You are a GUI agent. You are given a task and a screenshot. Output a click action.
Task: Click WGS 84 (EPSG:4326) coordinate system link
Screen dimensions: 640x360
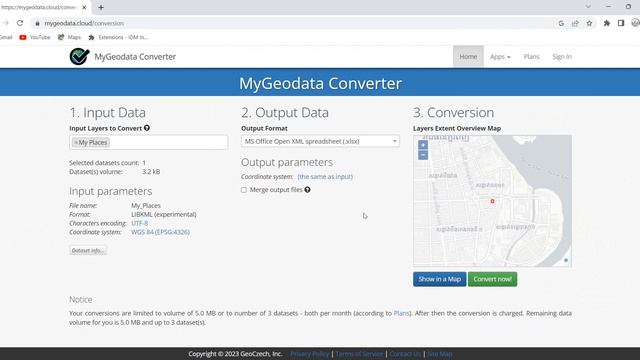[160, 232]
